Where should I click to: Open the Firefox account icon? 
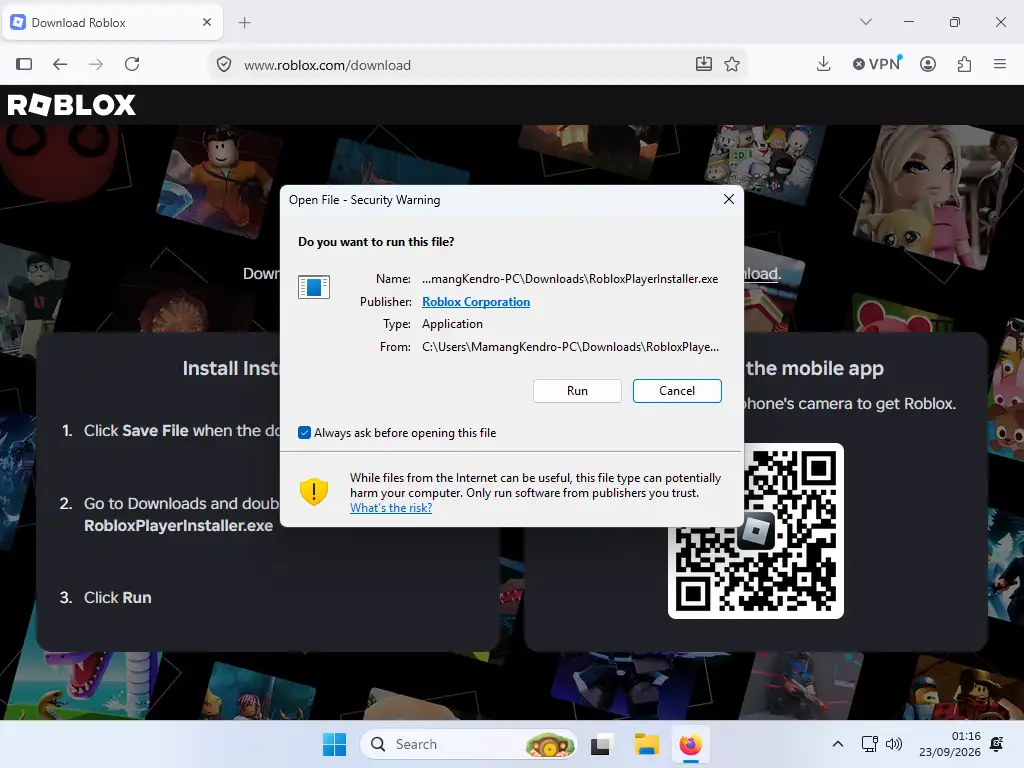[x=928, y=64]
